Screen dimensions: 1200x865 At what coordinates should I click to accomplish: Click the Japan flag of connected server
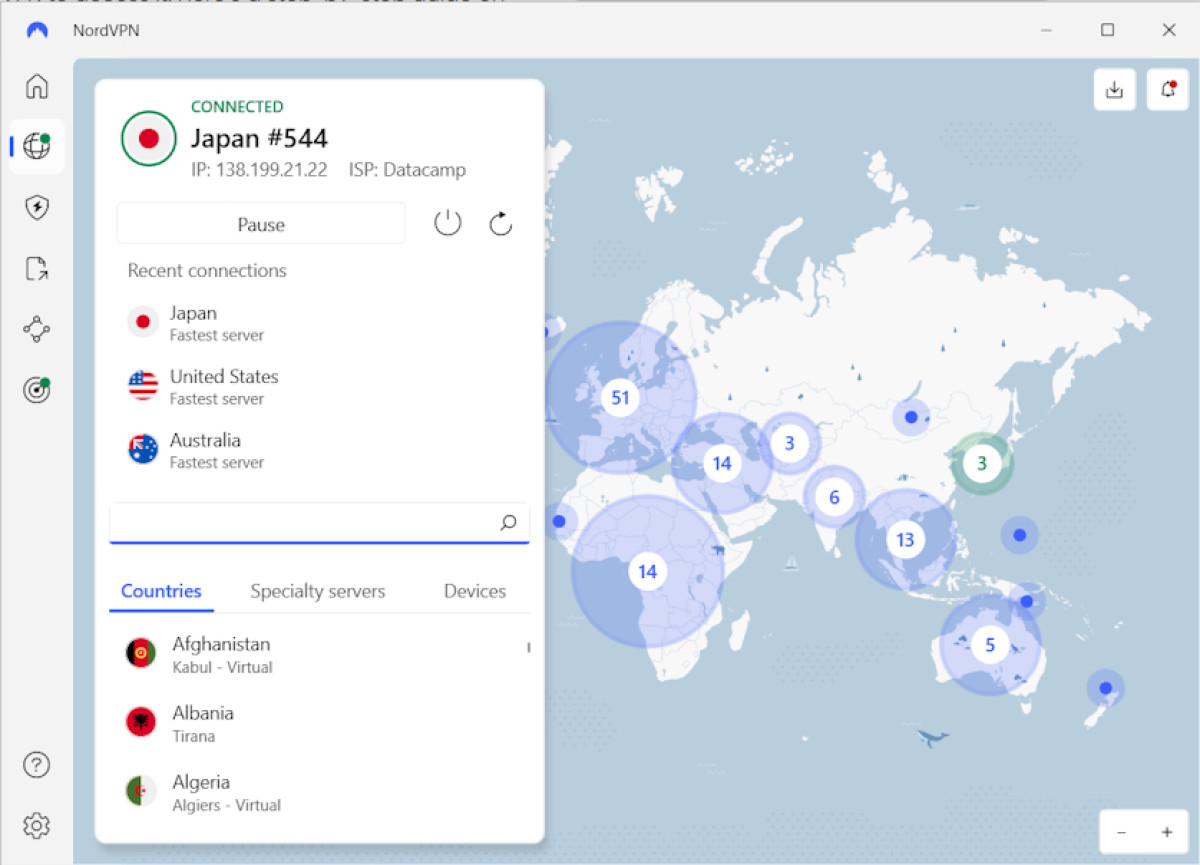pyautogui.click(x=149, y=138)
